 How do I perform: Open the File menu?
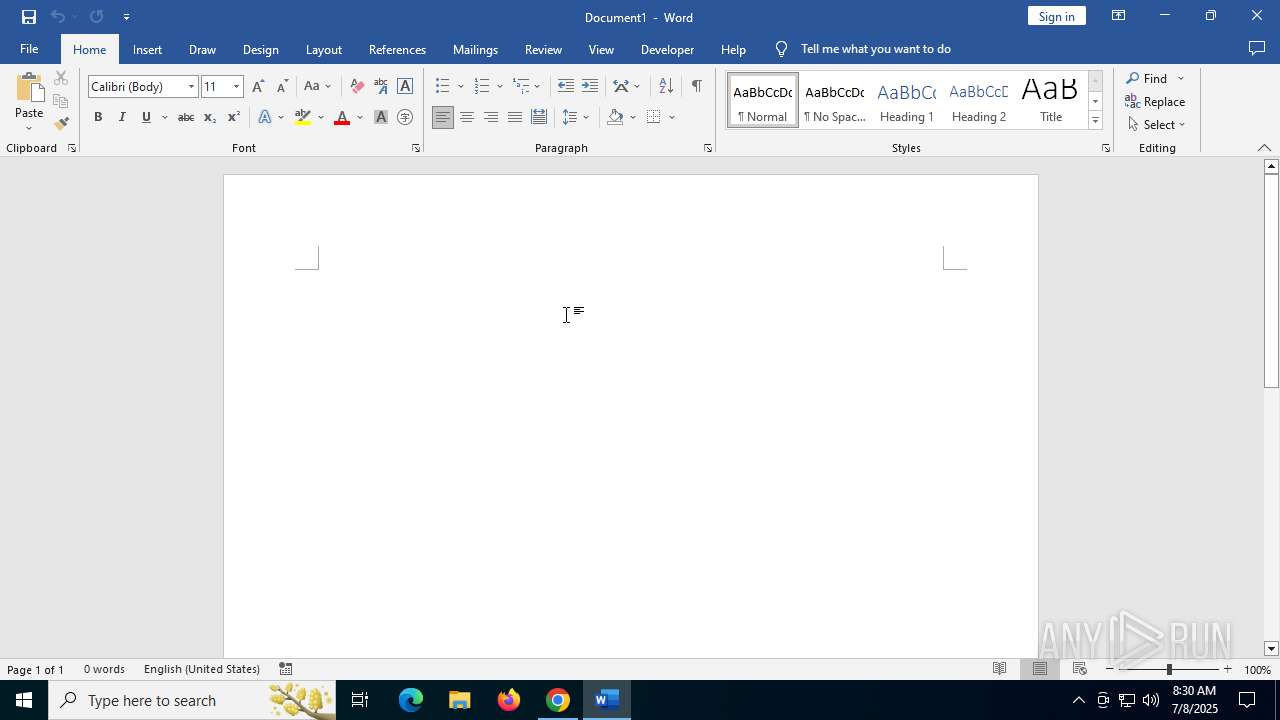[29, 49]
